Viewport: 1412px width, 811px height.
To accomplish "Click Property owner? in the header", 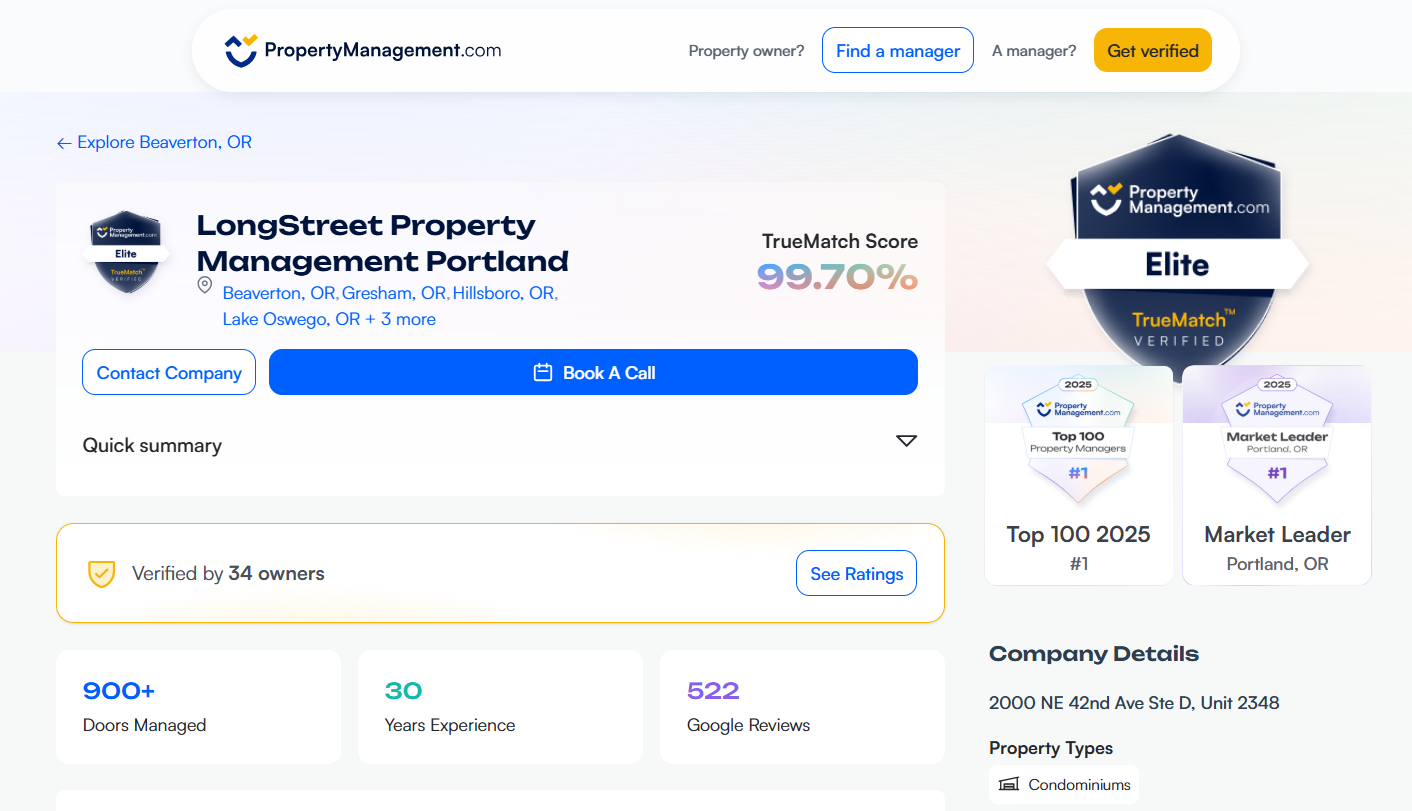I will [745, 49].
